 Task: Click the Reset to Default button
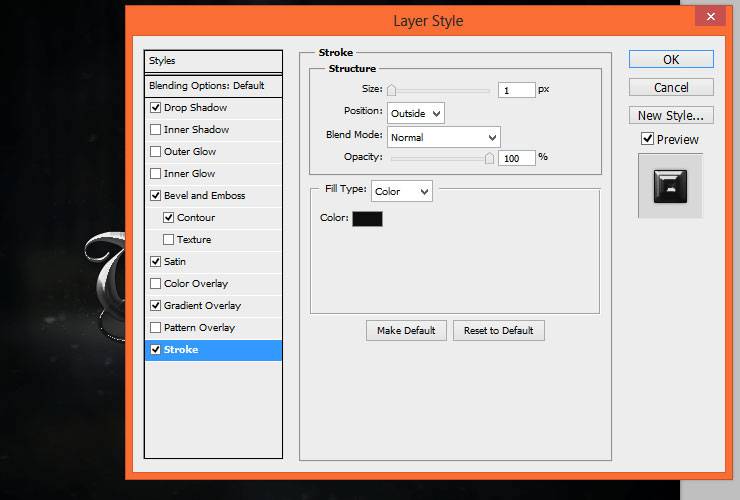coord(499,331)
